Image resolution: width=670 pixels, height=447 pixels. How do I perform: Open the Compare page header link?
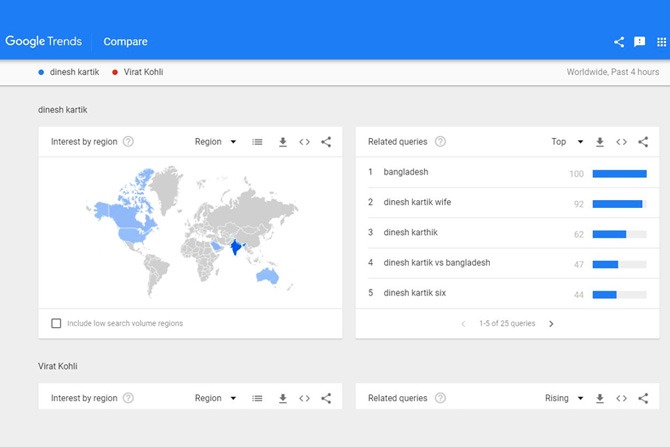pyautogui.click(x=125, y=41)
